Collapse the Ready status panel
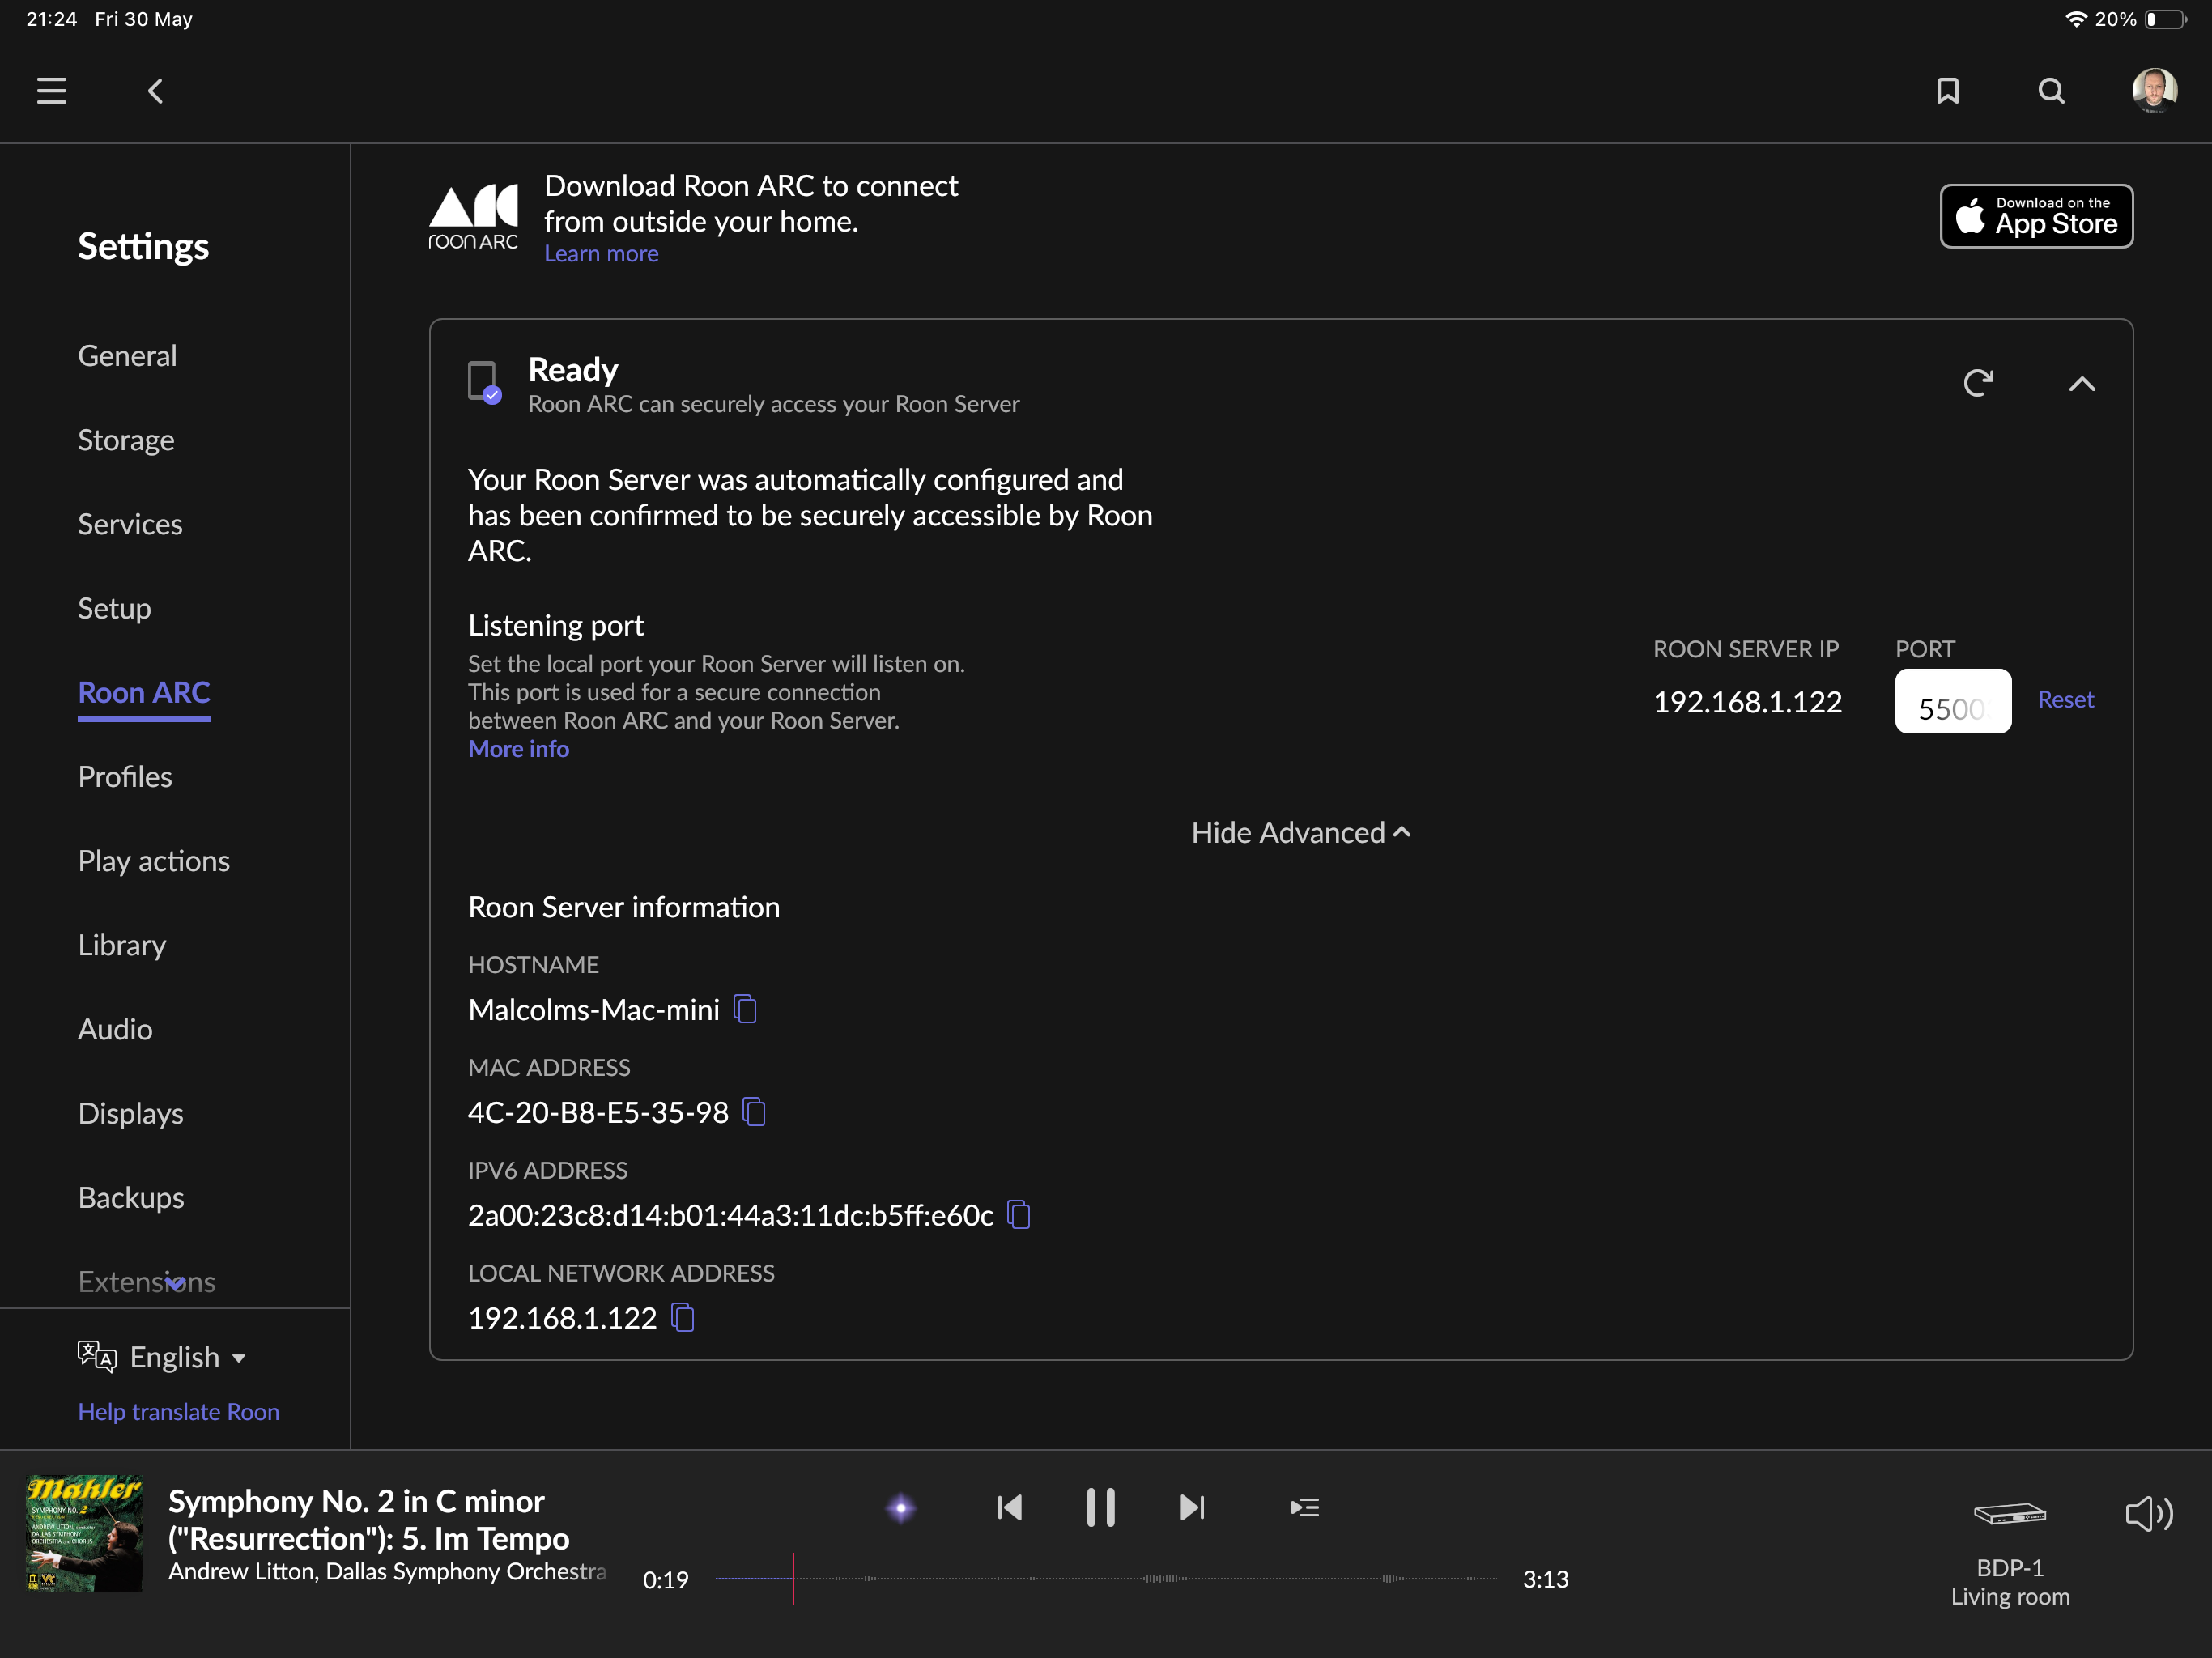Viewport: 2212px width, 1658px height. point(2081,384)
